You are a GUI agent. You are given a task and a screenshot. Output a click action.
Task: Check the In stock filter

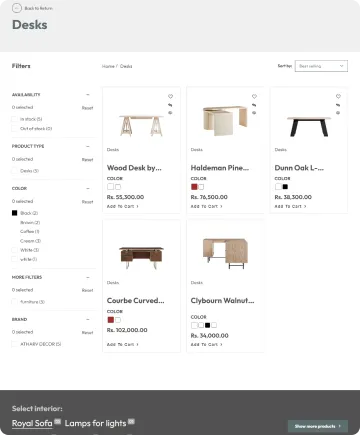pos(14,119)
